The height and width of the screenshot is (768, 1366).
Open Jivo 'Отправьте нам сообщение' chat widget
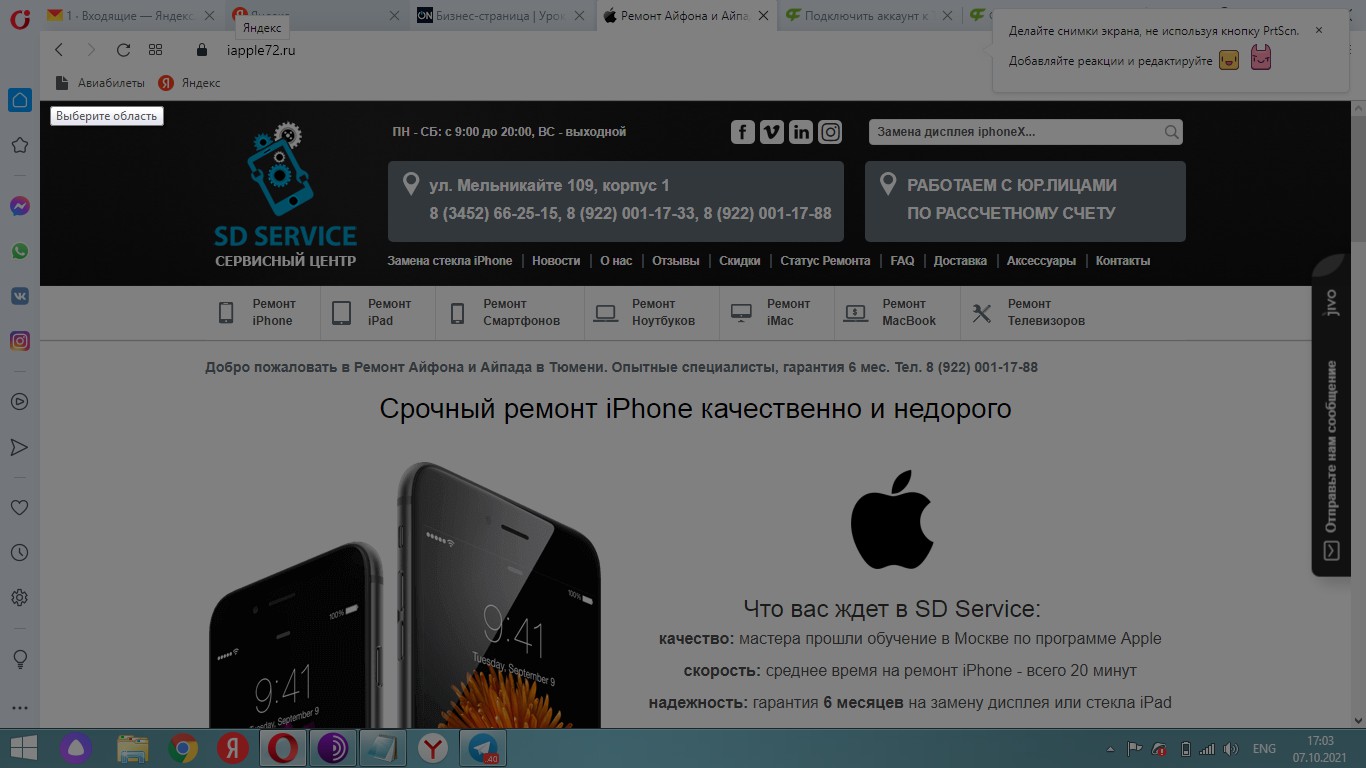pos(1333,415)
